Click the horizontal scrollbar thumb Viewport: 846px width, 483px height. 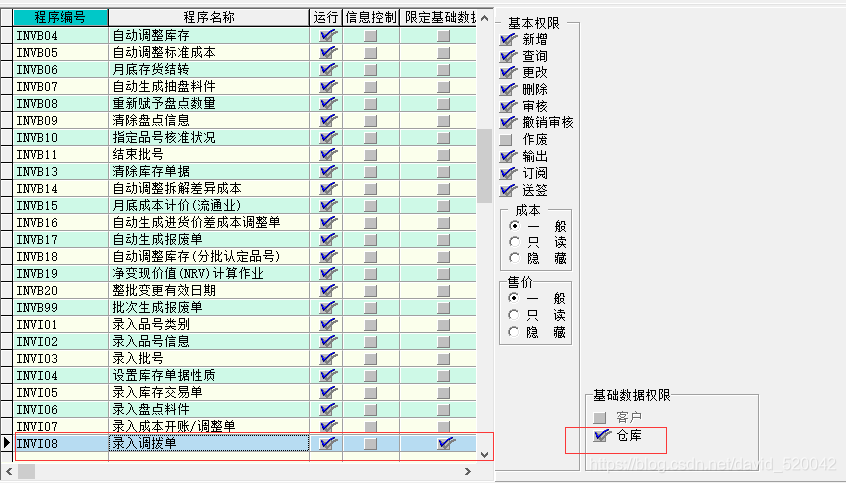[x=26, y=472]
